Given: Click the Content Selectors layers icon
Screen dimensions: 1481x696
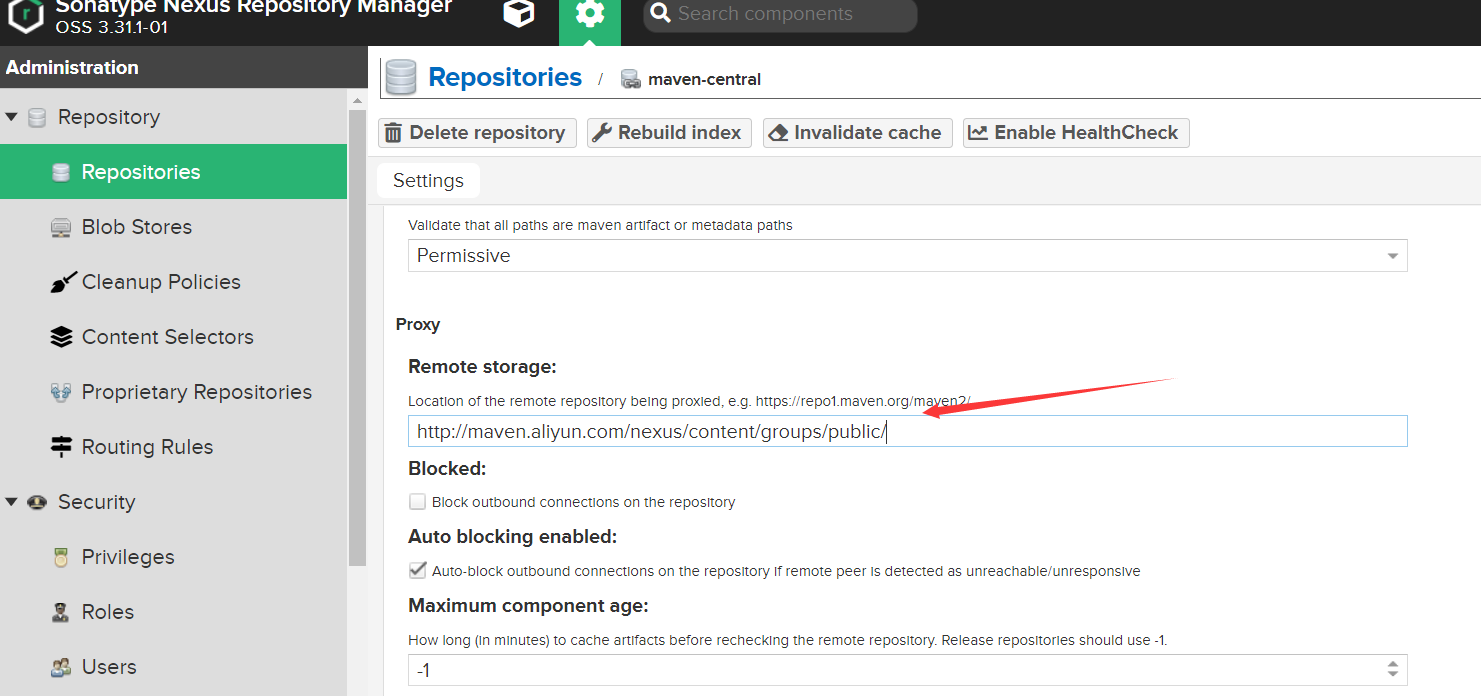Looking at the screenshot, I should click(61, 337).
